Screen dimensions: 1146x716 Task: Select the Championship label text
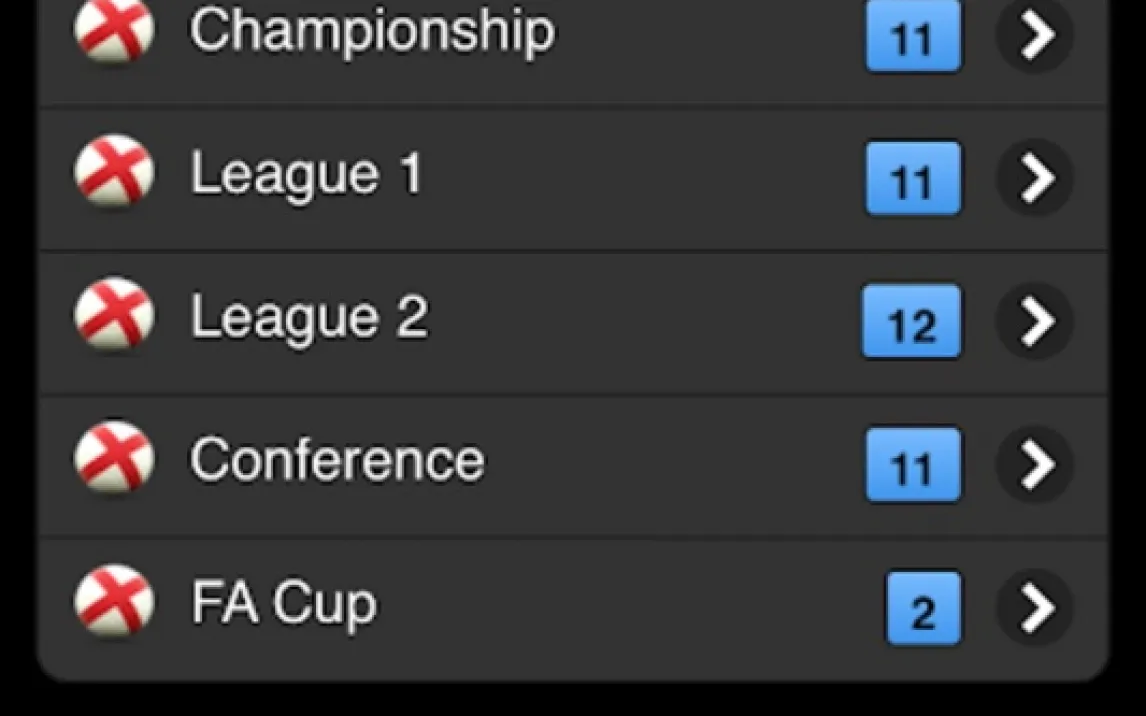(373, 31)
